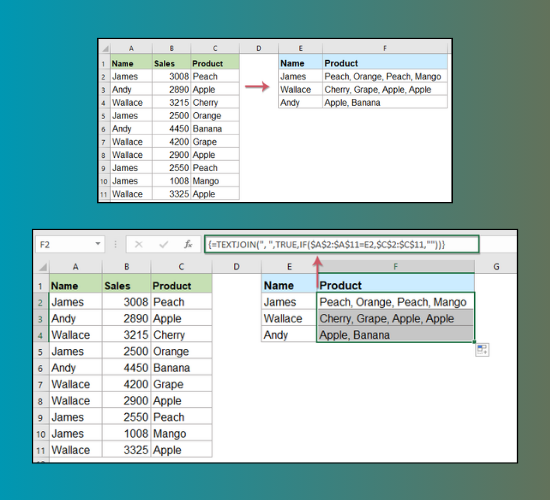
Task: Select column D header in upper spreadsheet
Action: point(259,48)
